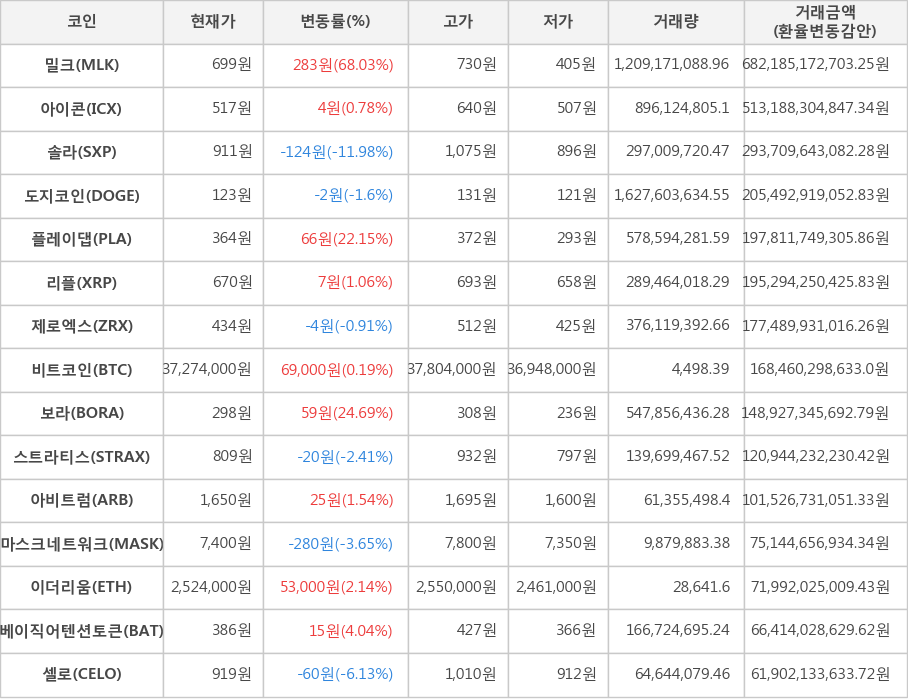Select the 변동률(%) column header
The image size is (908, 700).
click(x=335, y=22)
